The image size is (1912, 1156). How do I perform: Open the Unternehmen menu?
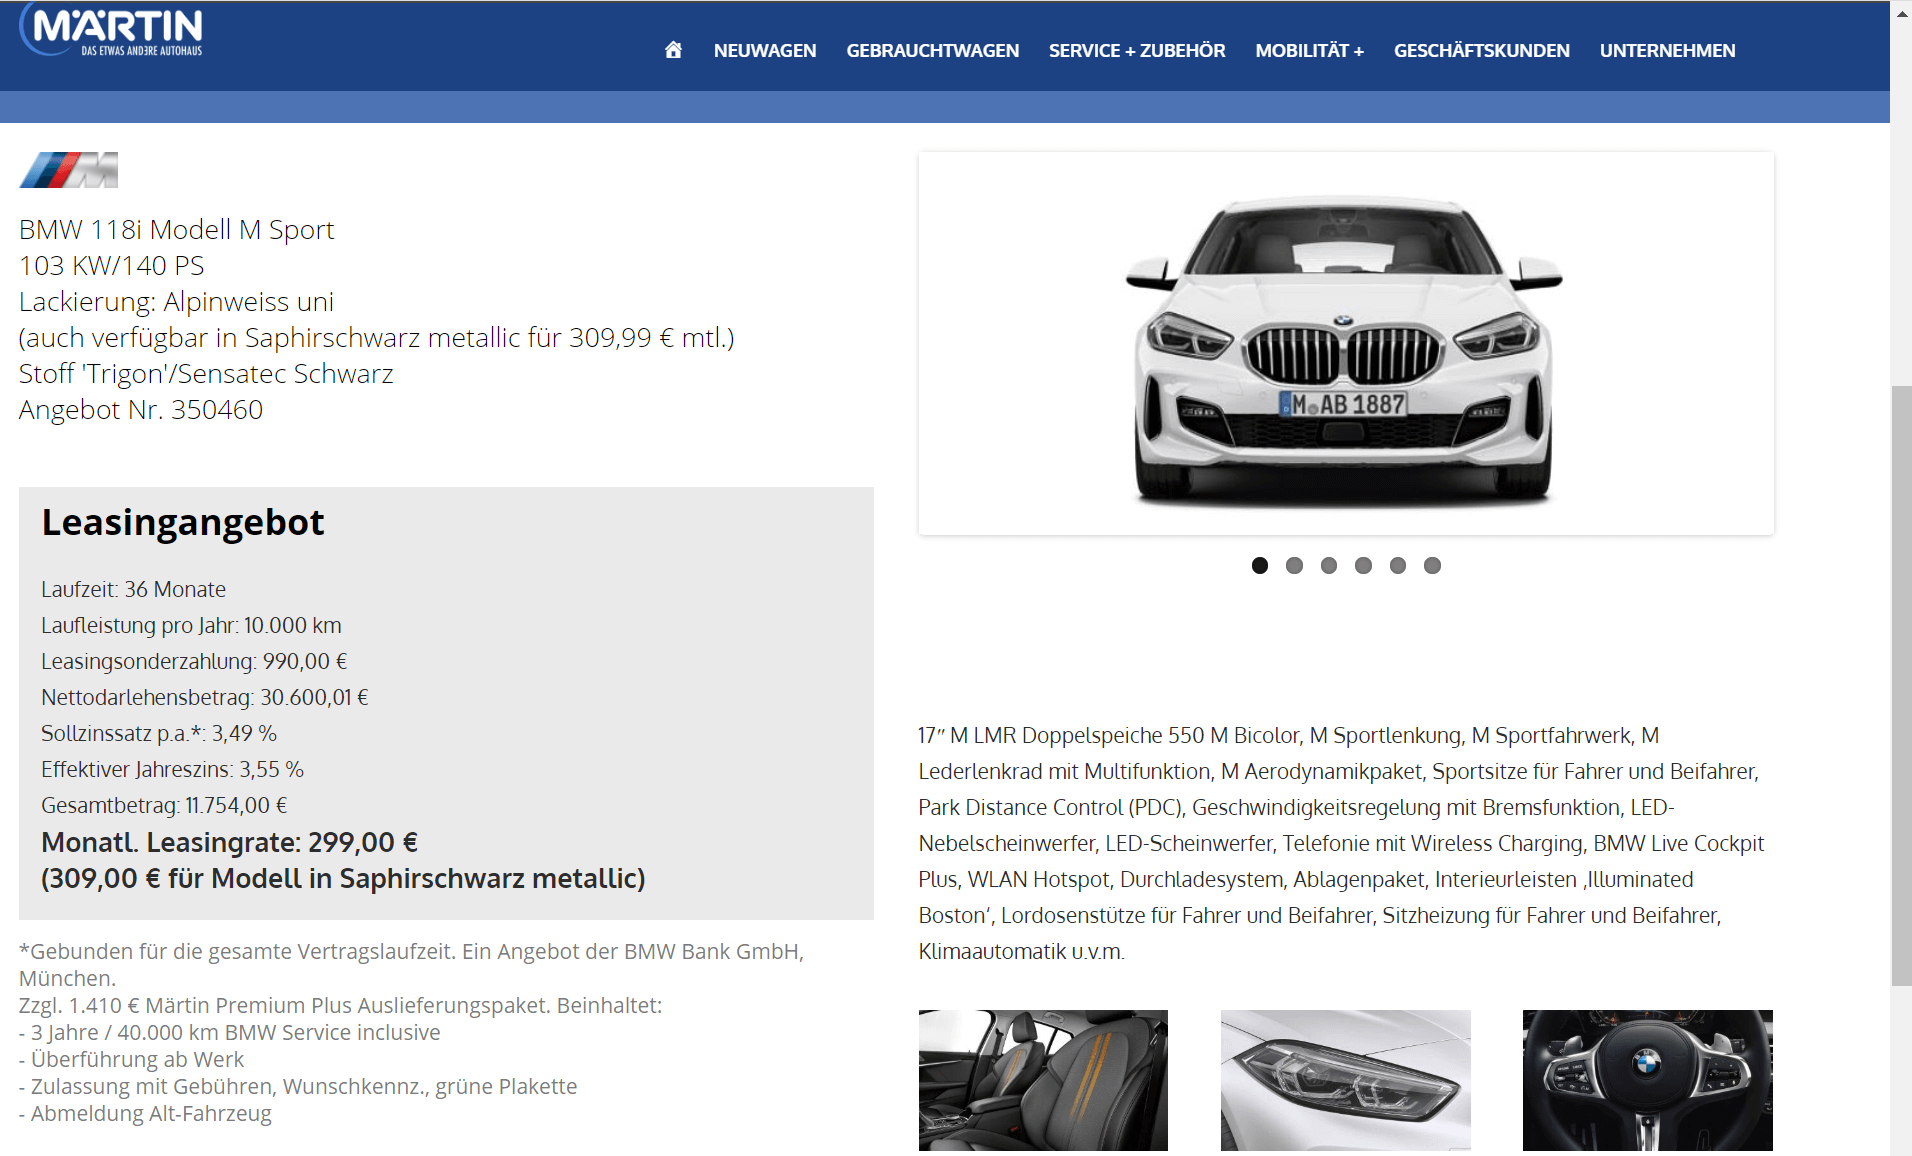click(x=1668, y=51)
